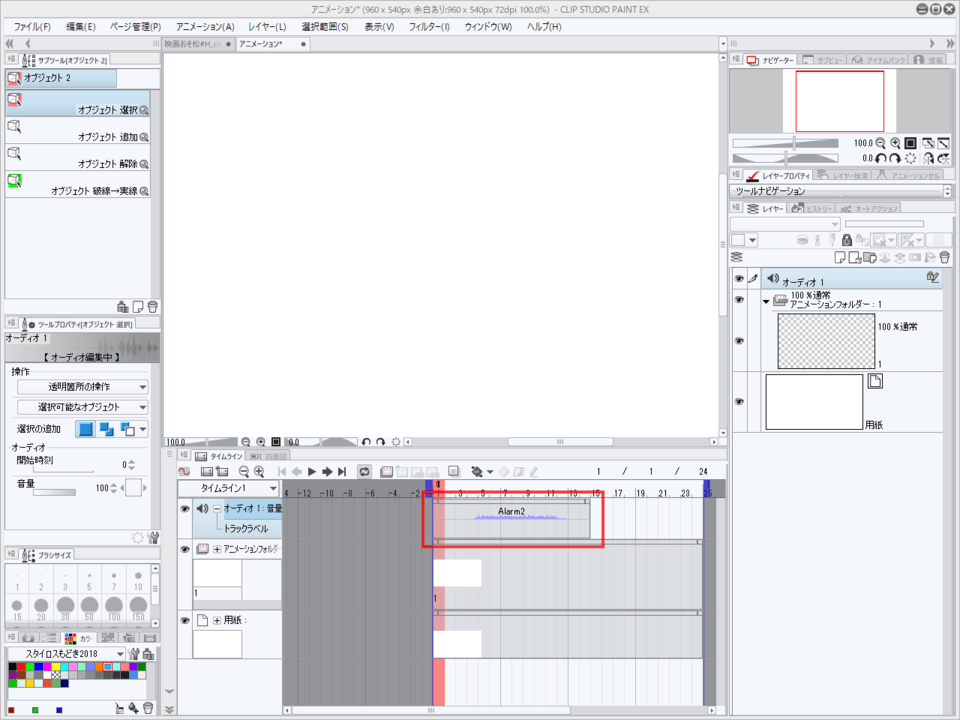Open the アニメーション(A) menu
960x720 pixels.
click(x=205, y=26)
